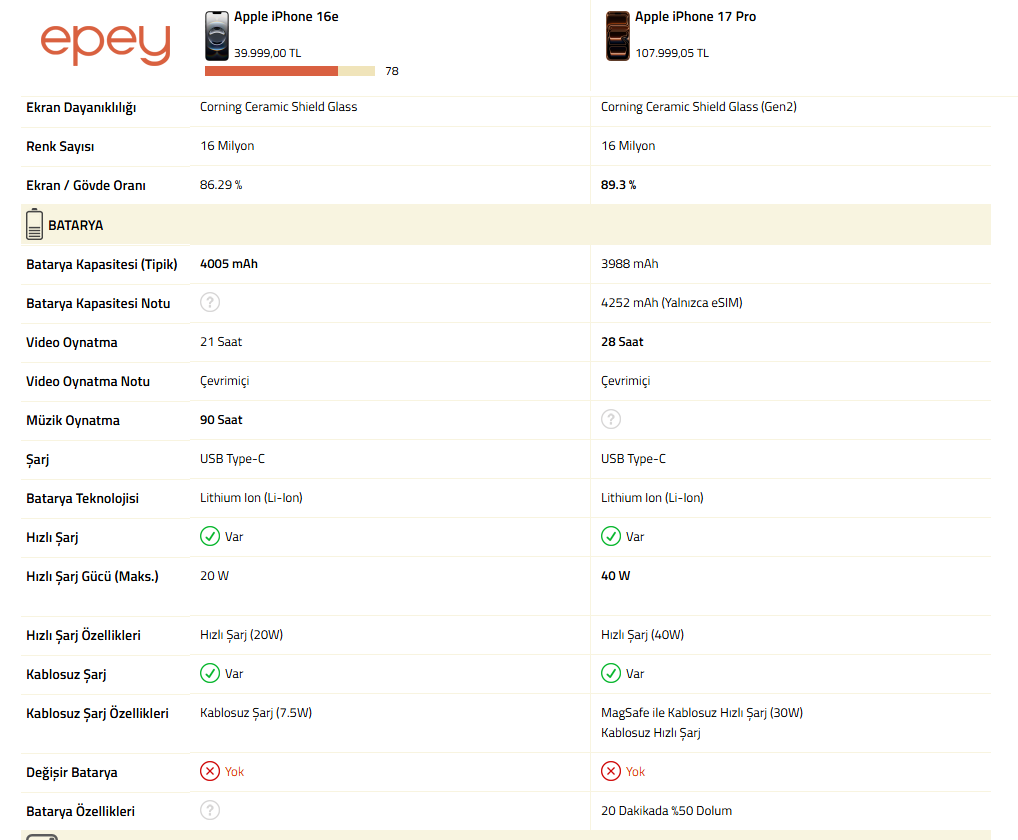Screen dimensions: 1018x840
Task: Select the Video Oynatma Notu label
Action: click(x=88, y=381)
